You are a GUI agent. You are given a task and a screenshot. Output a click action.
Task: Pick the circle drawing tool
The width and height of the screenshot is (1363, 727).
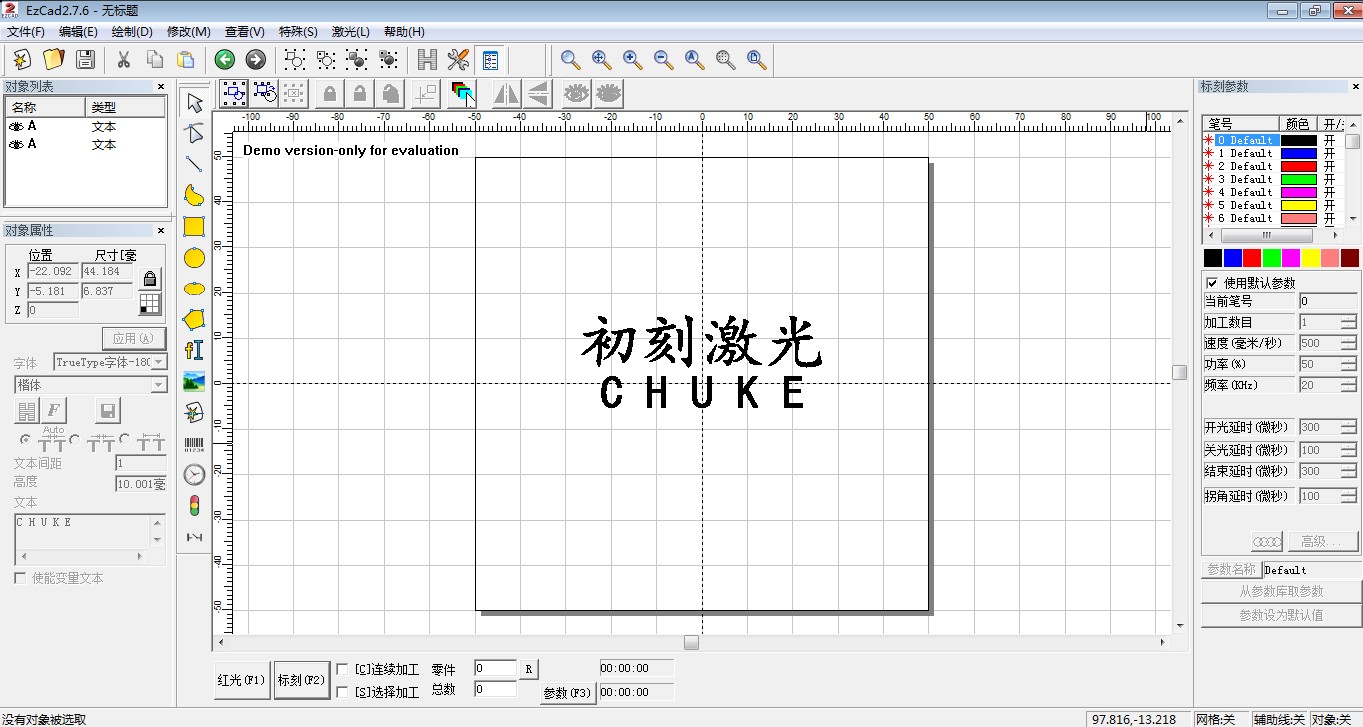(194, 258)
